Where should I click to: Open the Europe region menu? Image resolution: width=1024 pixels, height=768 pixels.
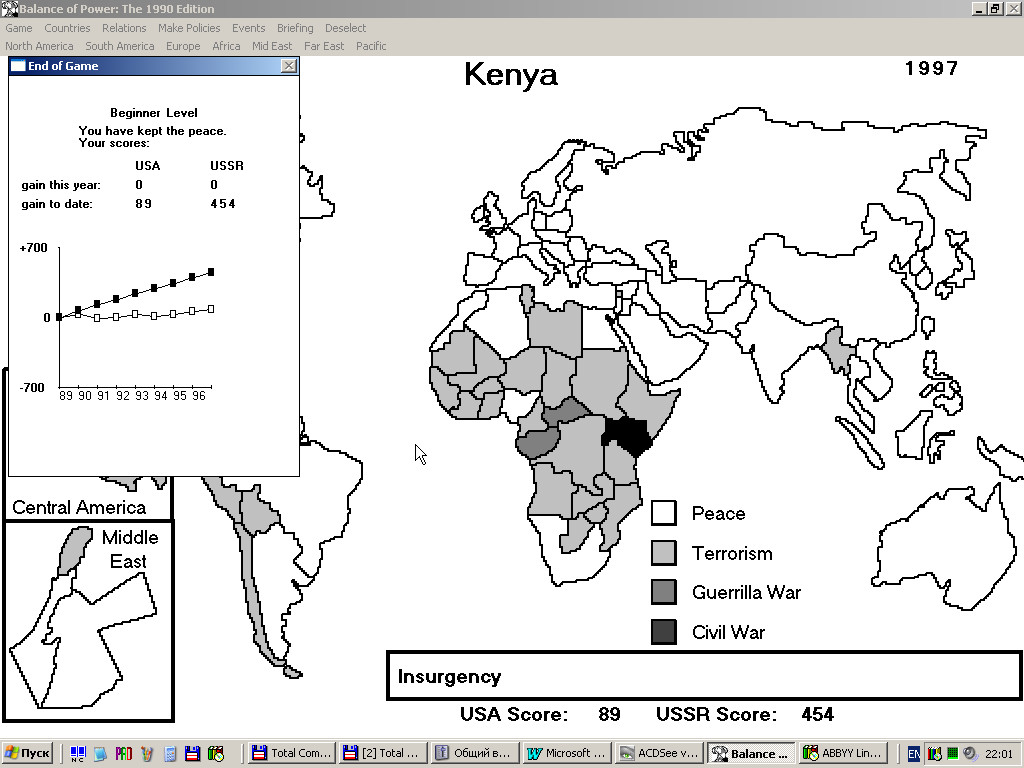[x=183, y=46]
